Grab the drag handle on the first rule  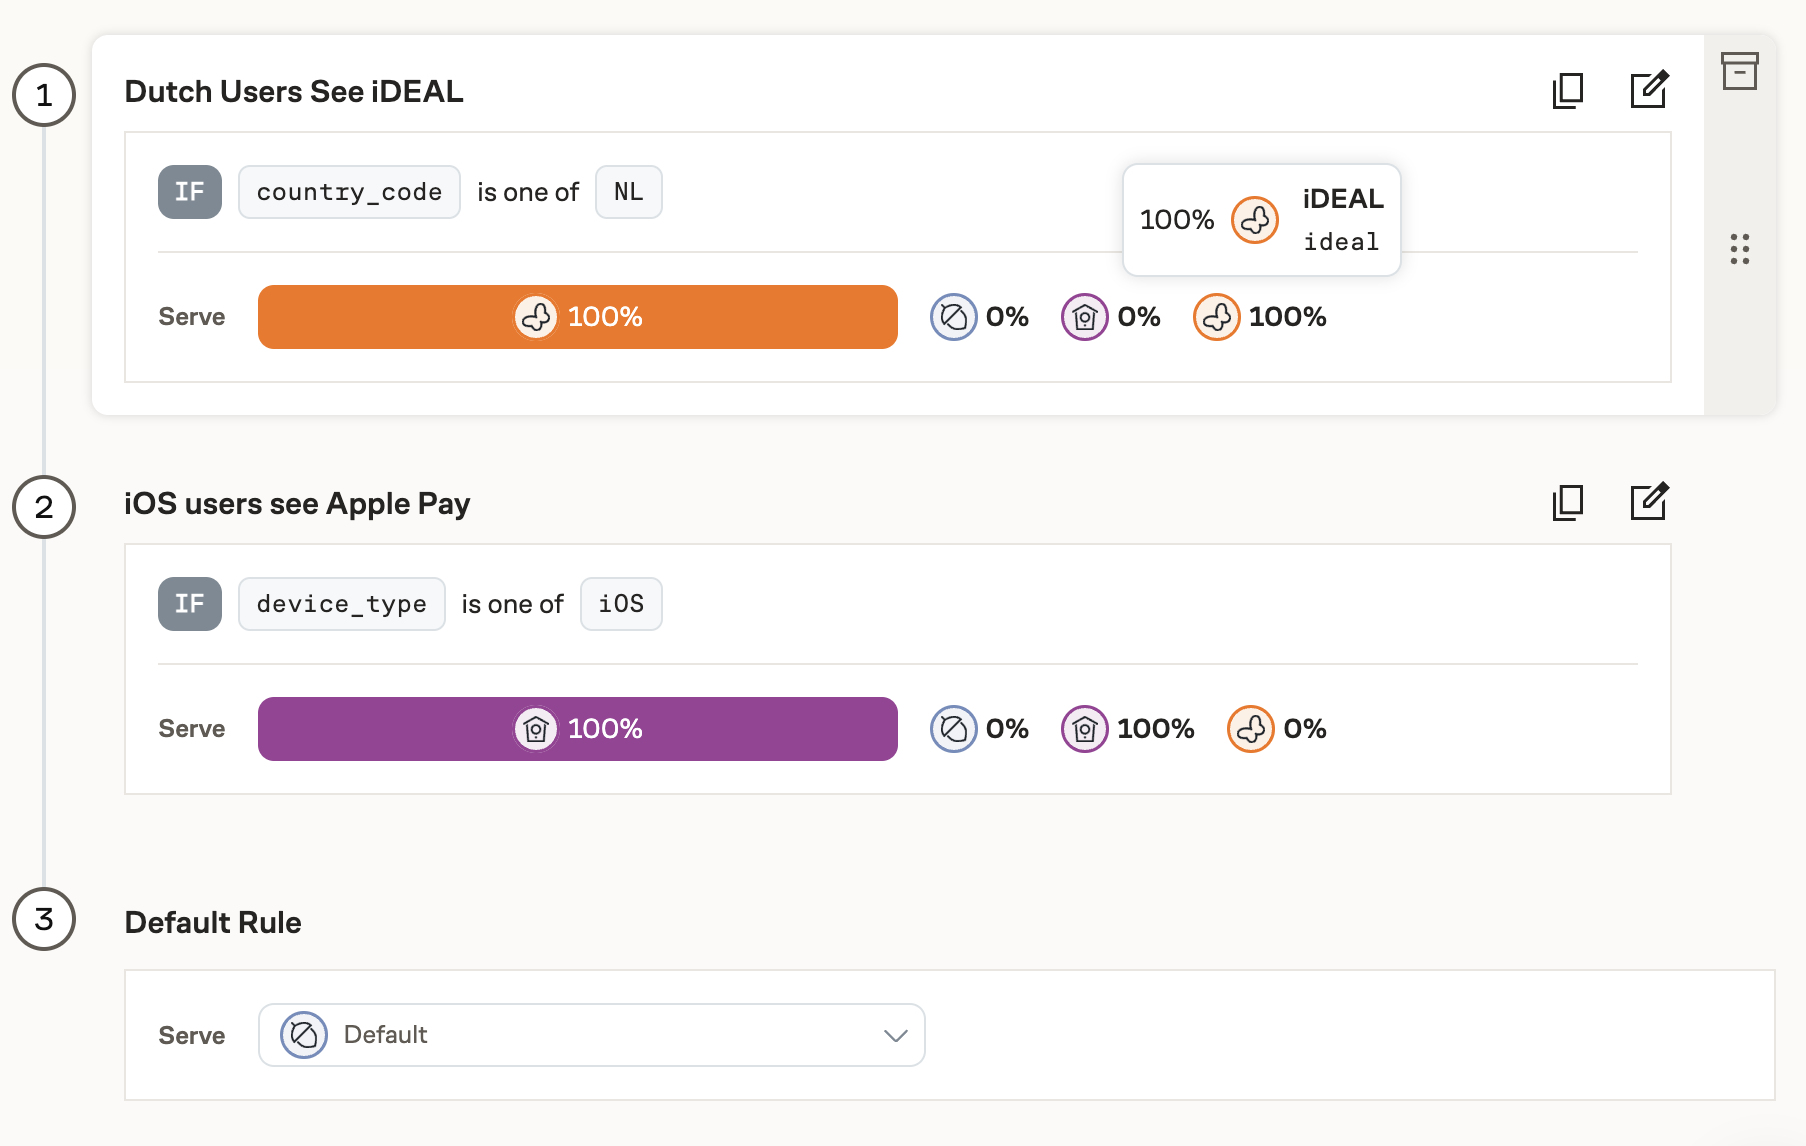1739,250
